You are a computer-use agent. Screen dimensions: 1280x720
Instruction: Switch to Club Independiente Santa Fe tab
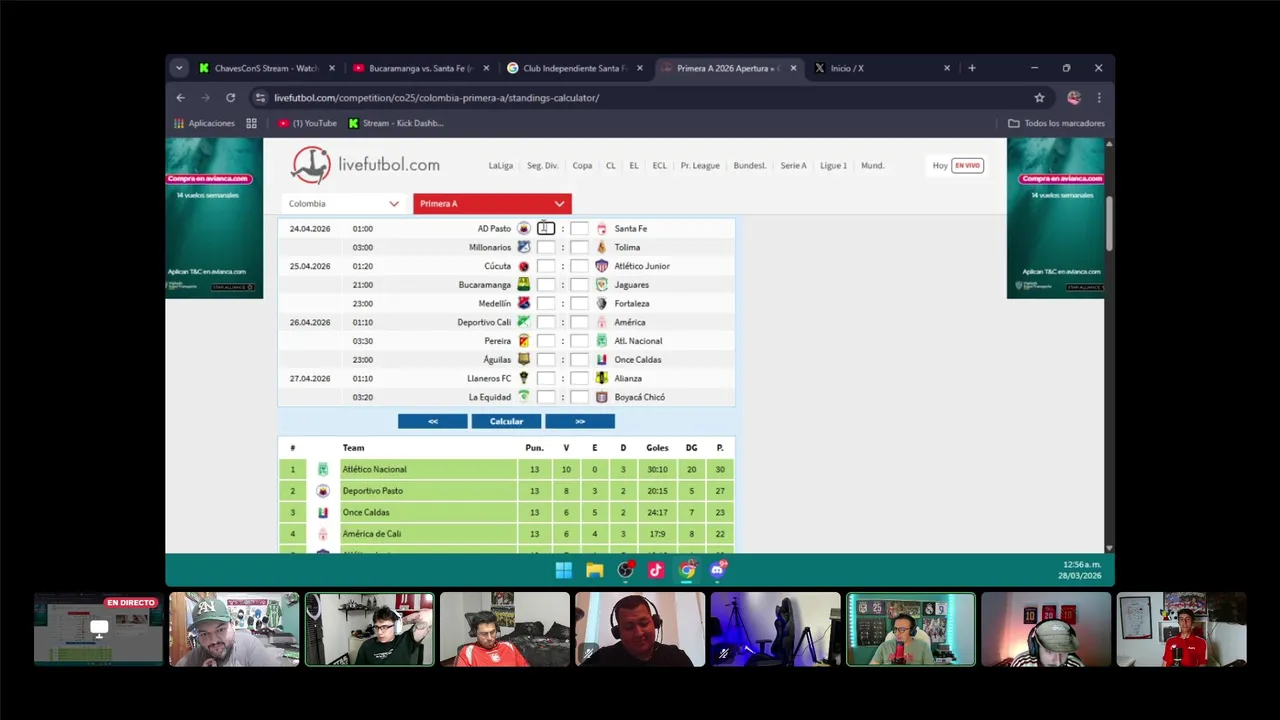coord(575,68)
